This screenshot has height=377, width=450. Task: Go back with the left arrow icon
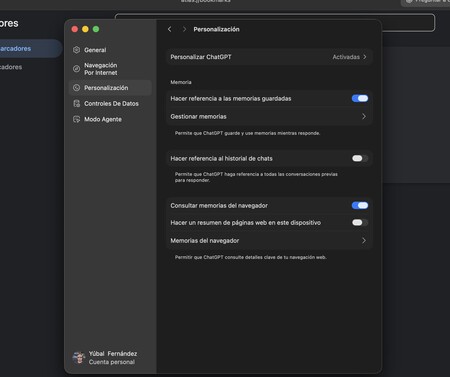(170, 29)
